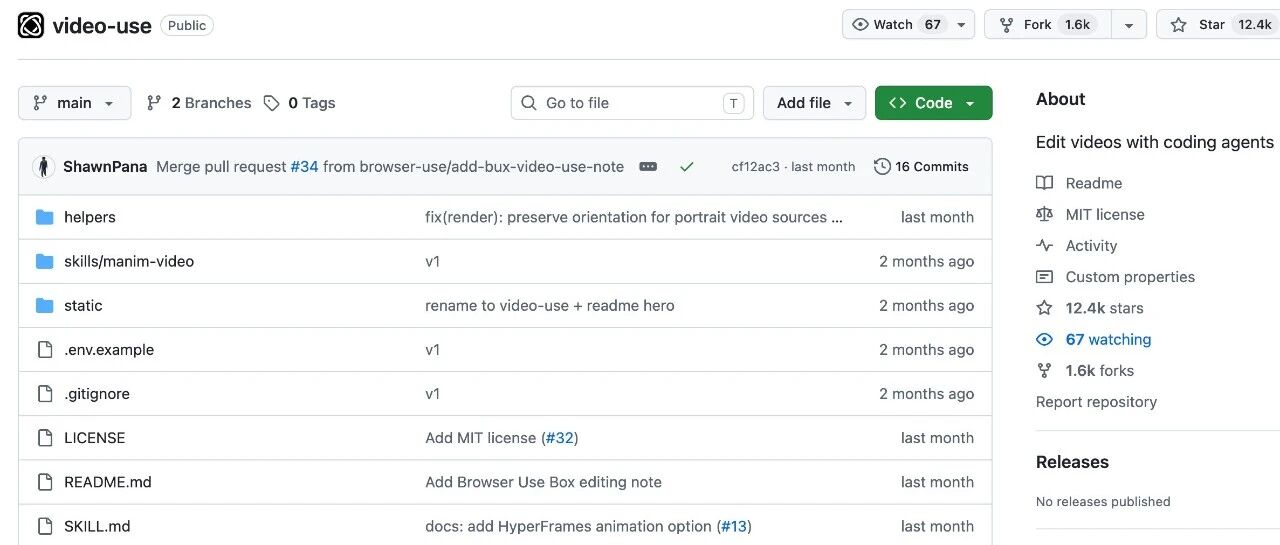This screenshot has height=545, width=1280.
Task: View 1.6k forks link
Action: [x=1085, y=370]
